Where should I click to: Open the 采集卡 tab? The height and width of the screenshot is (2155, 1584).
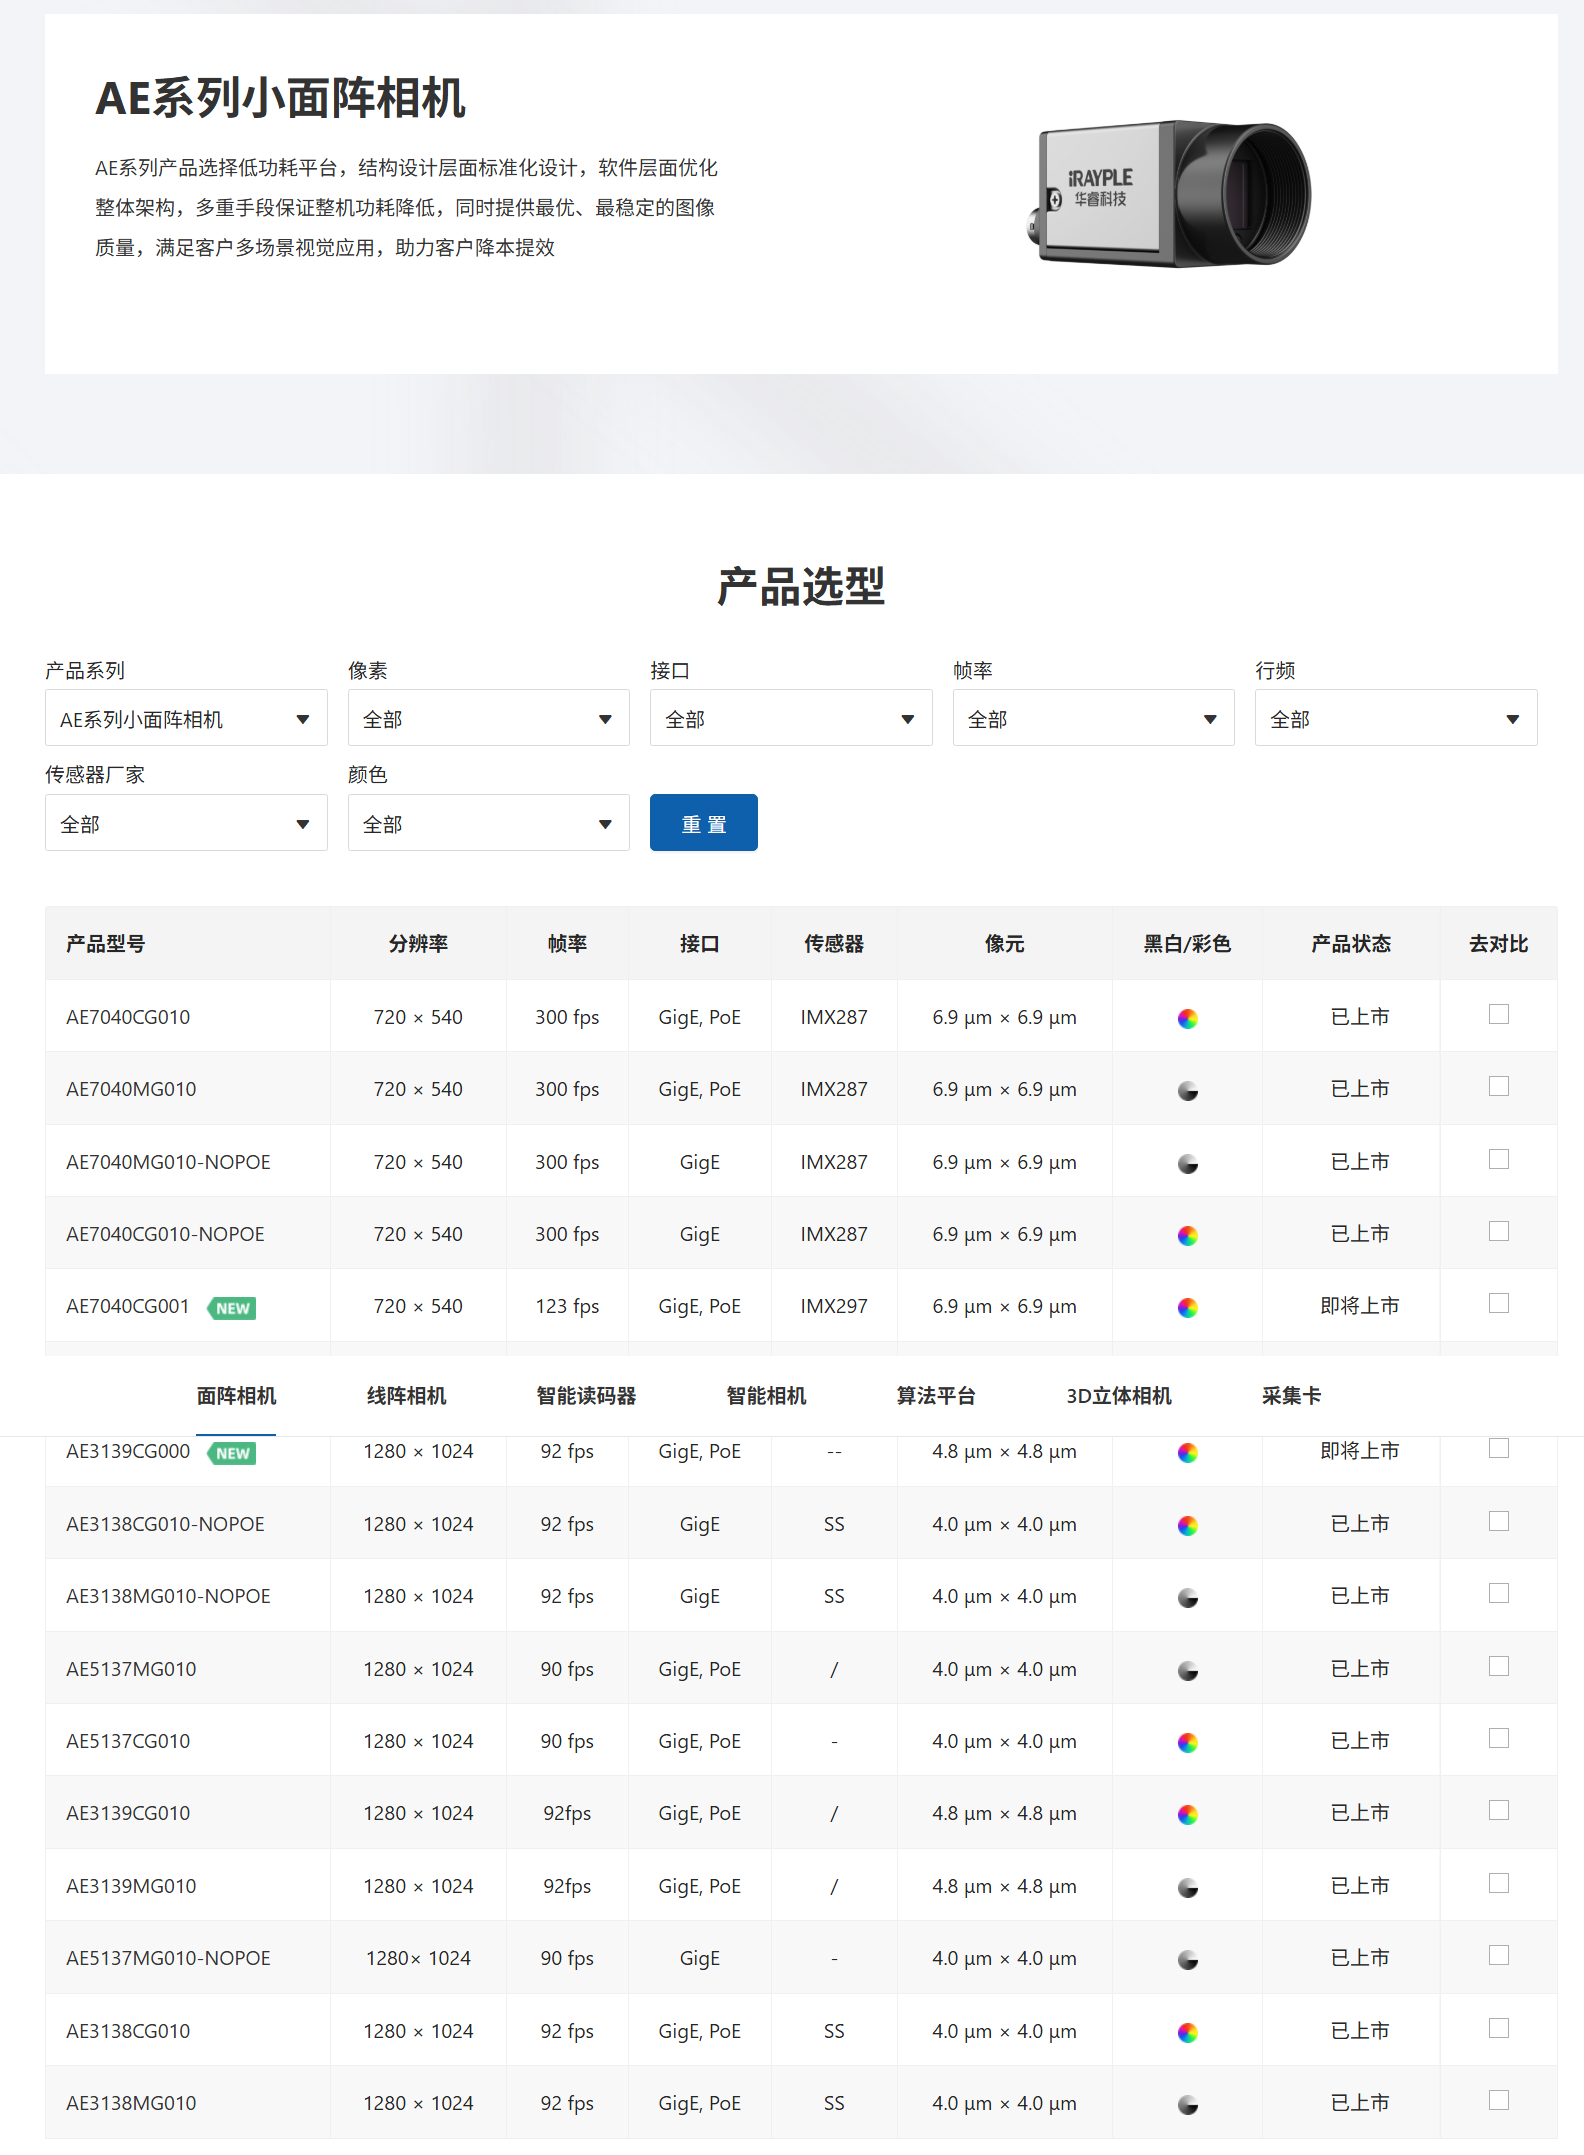point(1291,1396)
